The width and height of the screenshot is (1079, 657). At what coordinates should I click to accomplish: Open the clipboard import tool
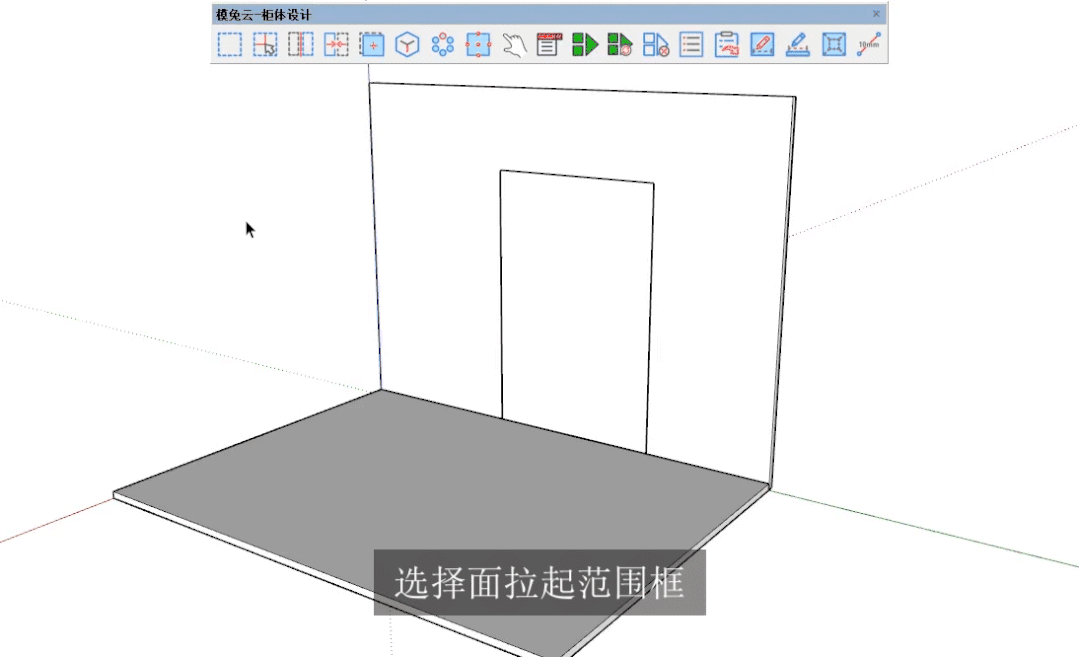click(726, 44)
